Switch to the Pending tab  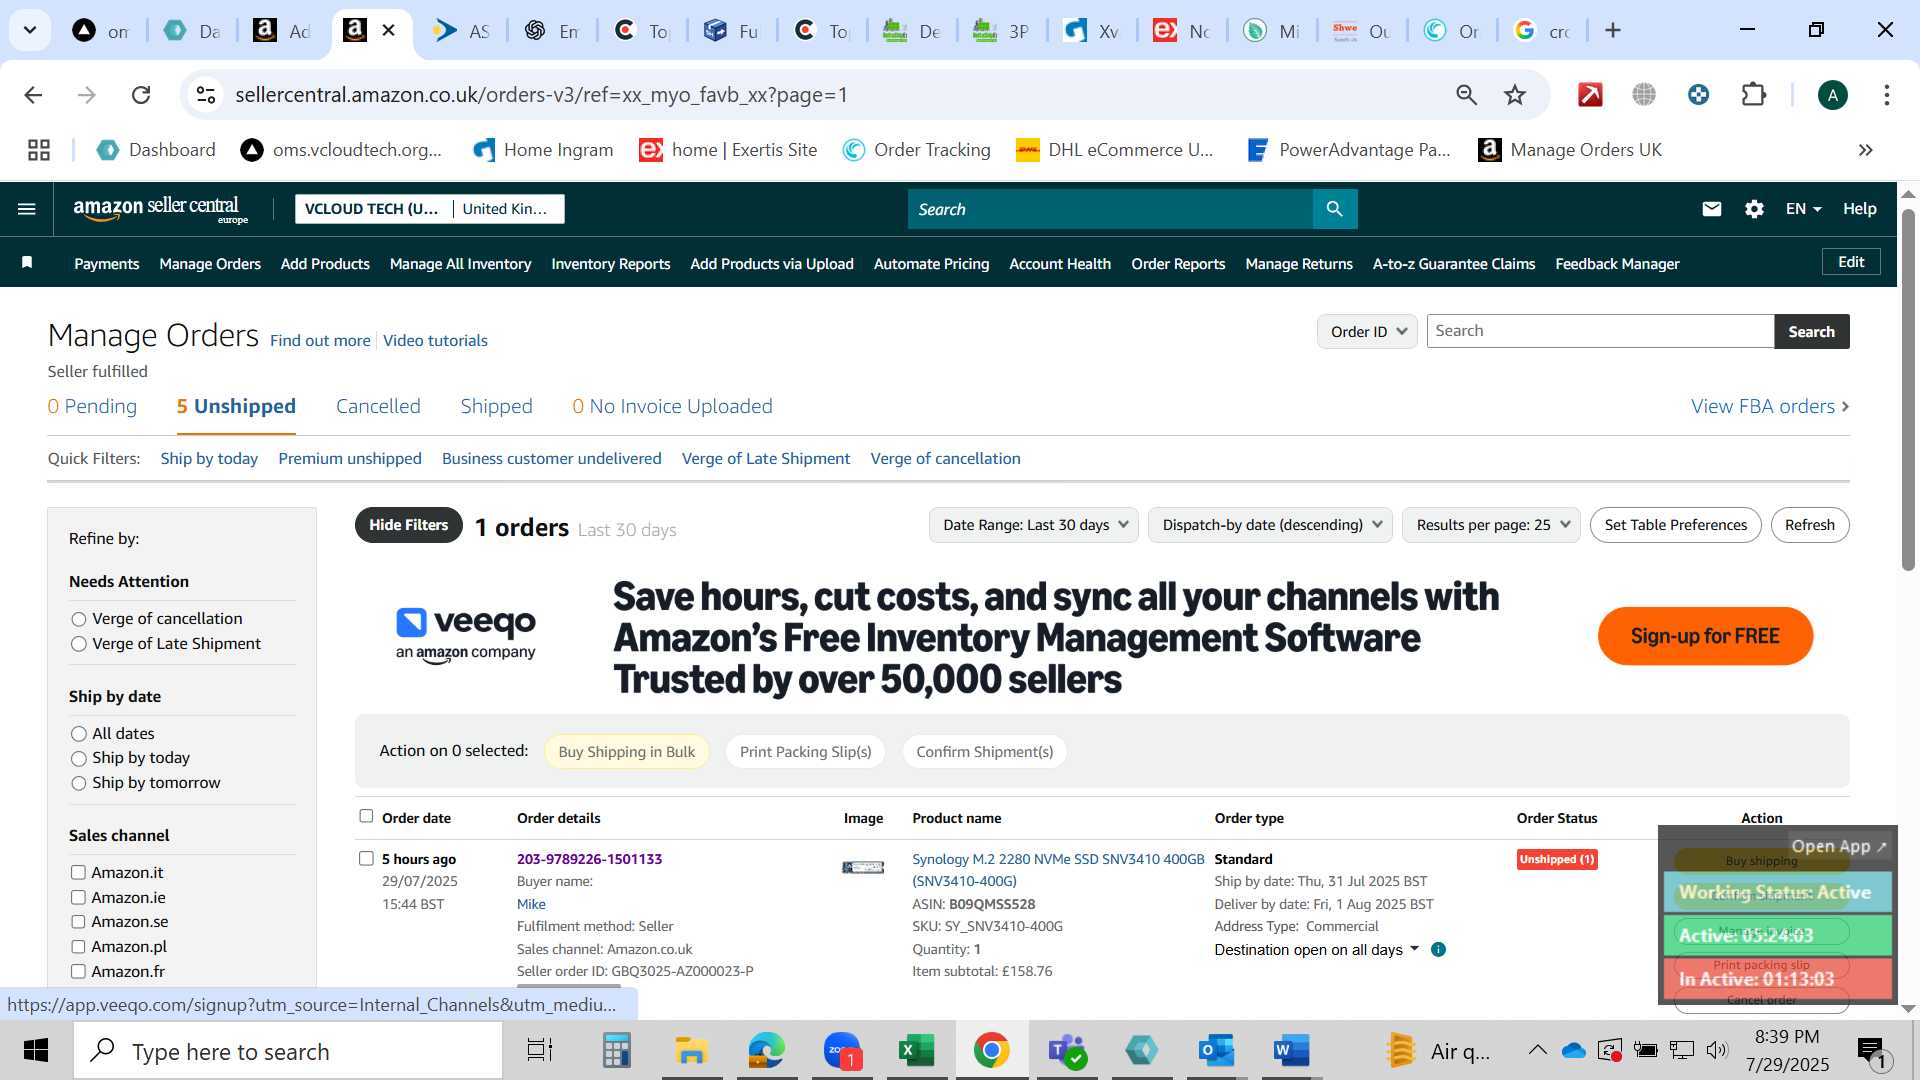click(x=92, y=406)
